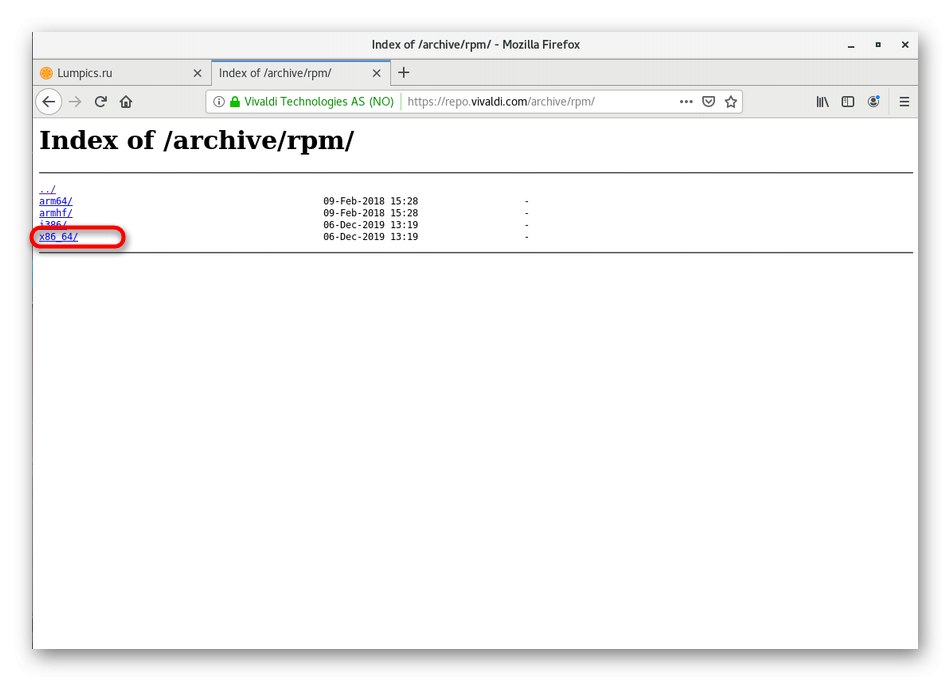Open the Library icon in toolbar
950x681 pixels.
click(822, 102)
